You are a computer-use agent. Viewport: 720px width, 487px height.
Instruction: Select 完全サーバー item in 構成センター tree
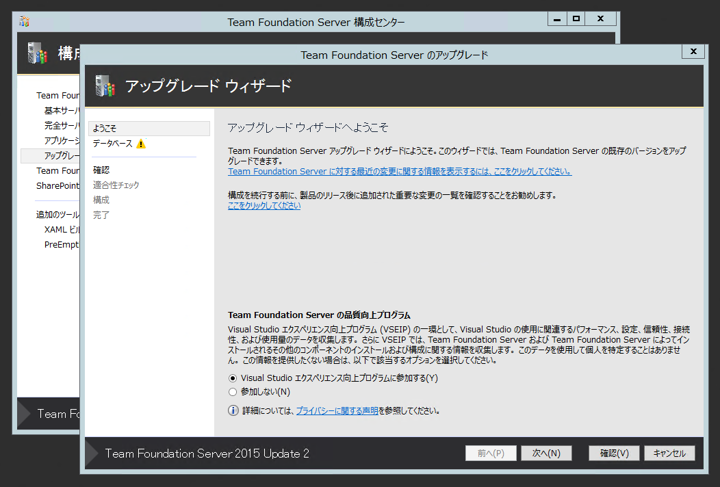(x=62, y=126)
